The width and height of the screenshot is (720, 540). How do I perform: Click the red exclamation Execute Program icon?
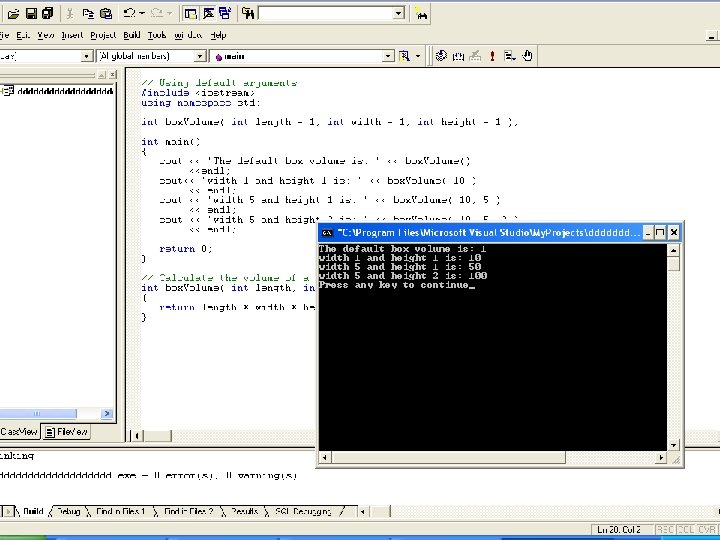(x=491, y=56)
